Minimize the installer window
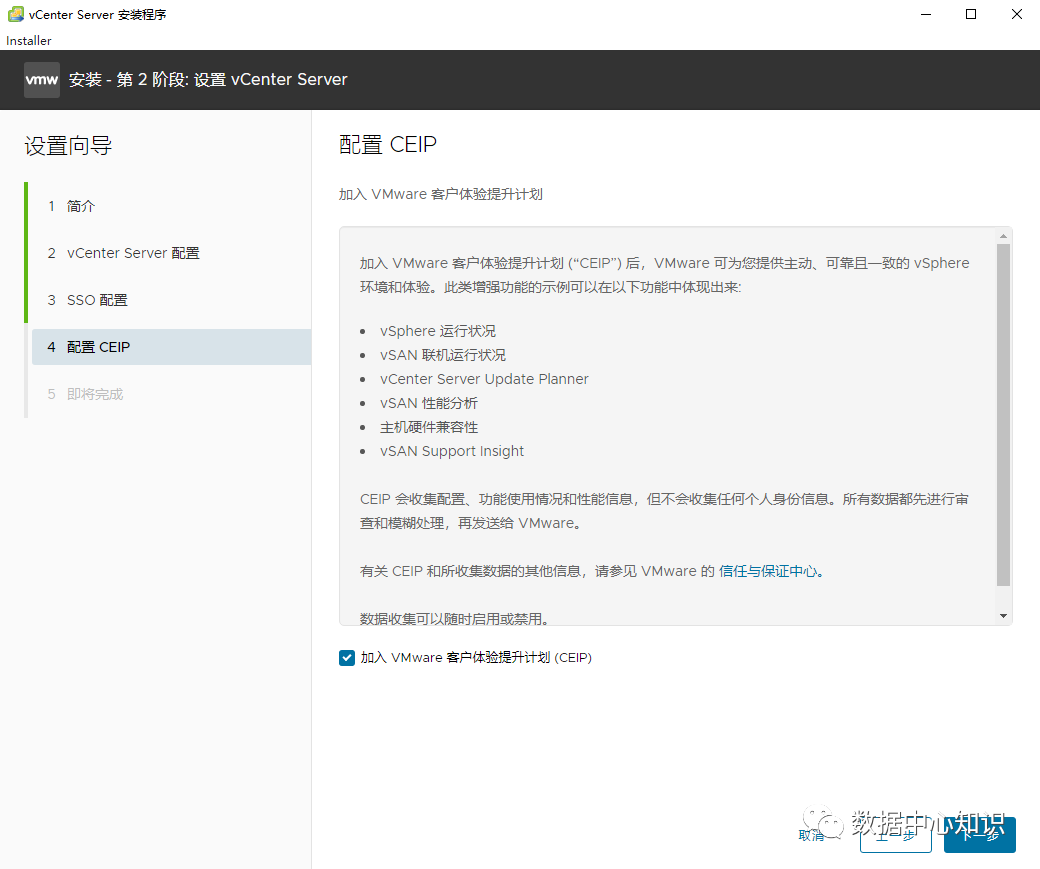This screenshot has width=1040, height=869. [926, 14]
